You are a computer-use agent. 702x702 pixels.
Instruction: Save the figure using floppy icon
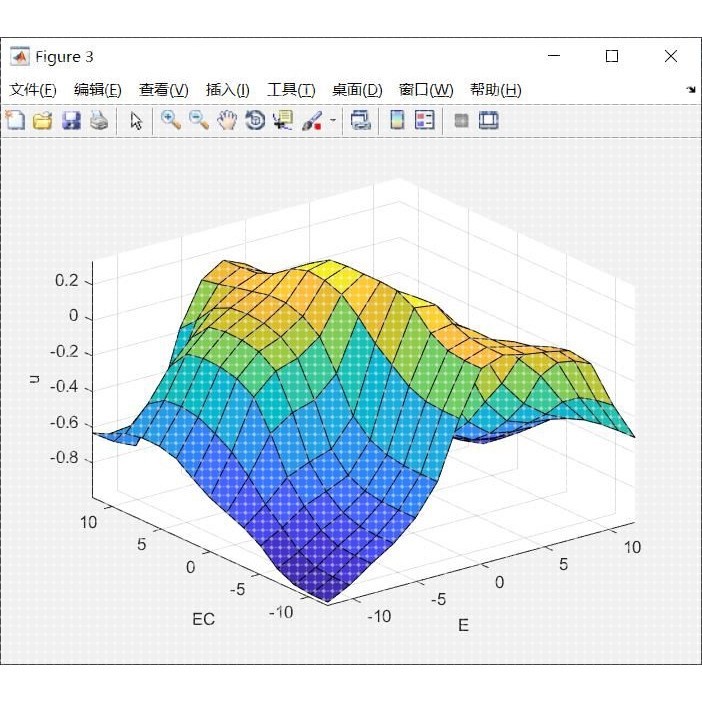71,120
